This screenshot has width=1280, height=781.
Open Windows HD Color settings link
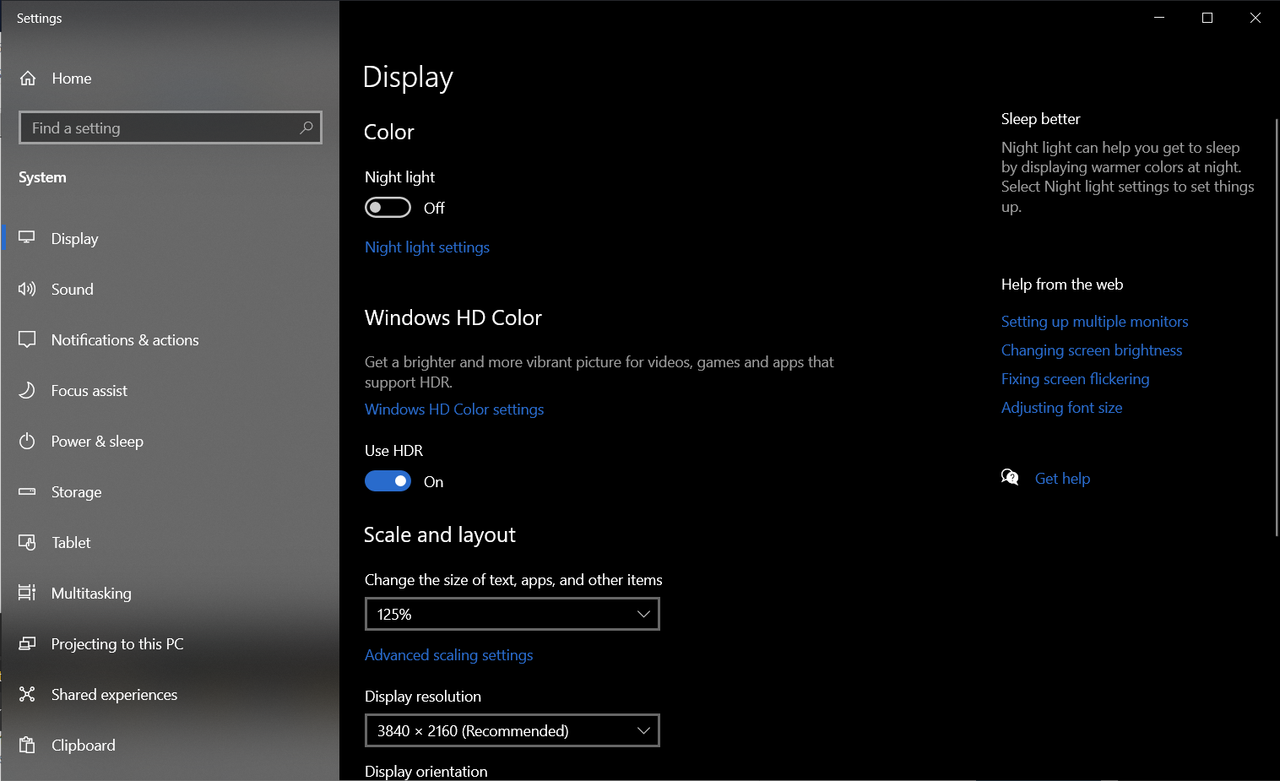(x=454, y=409)
